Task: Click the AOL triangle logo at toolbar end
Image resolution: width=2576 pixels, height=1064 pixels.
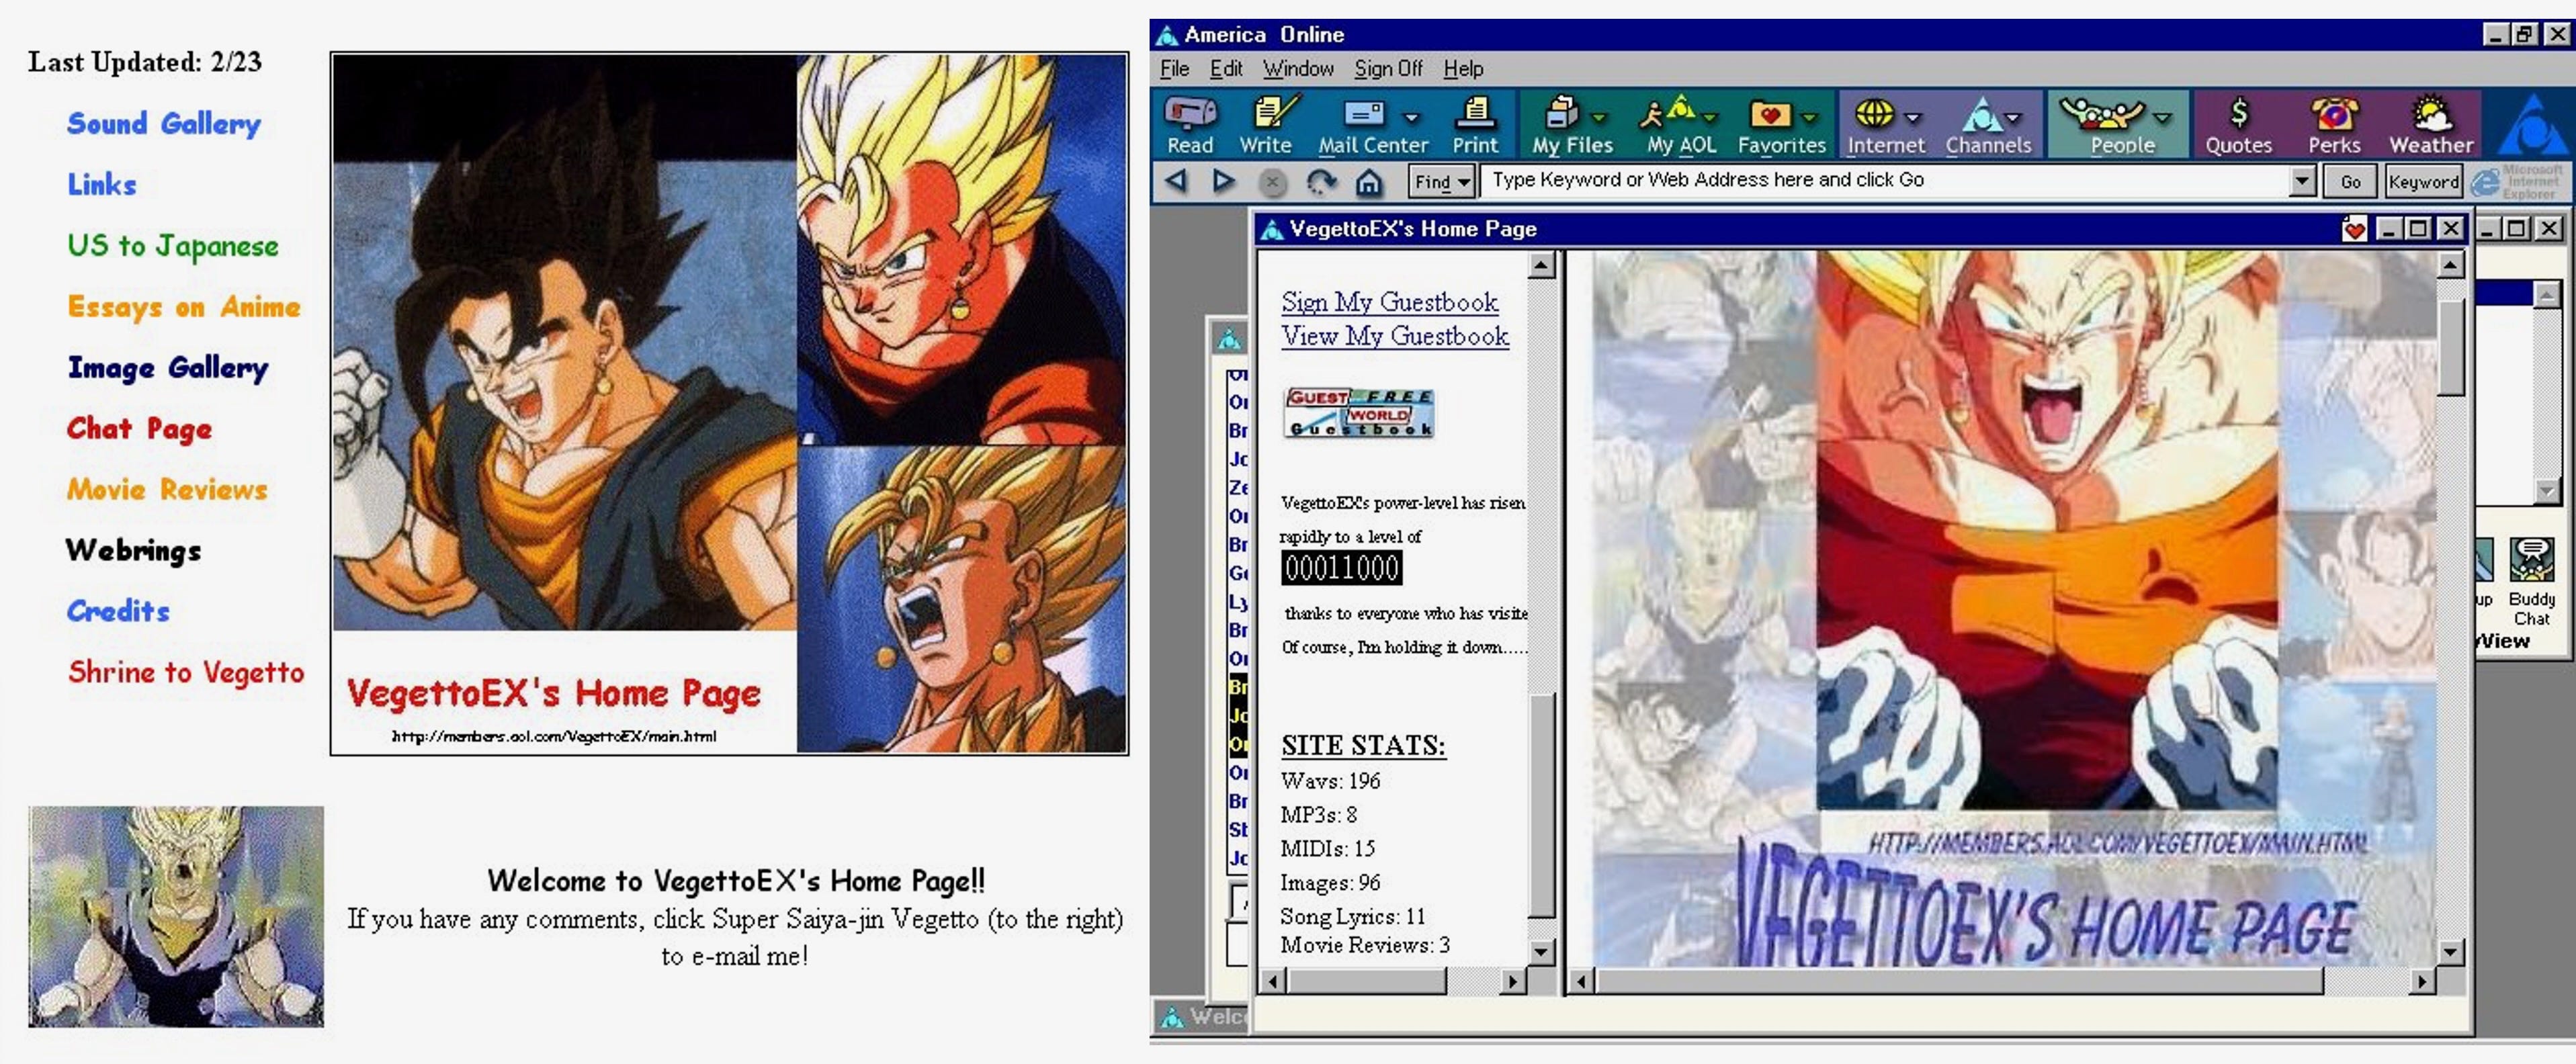Action: tap(2533, 124)
